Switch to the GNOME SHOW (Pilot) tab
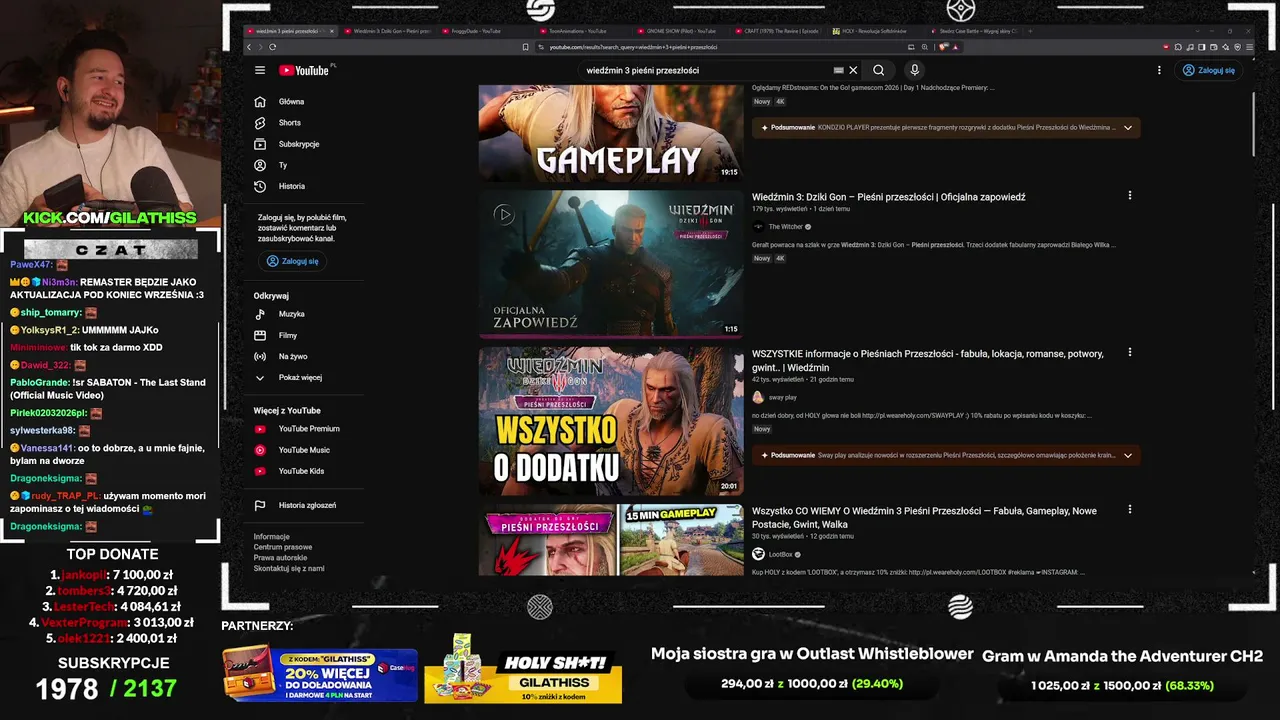 [679, 31]
